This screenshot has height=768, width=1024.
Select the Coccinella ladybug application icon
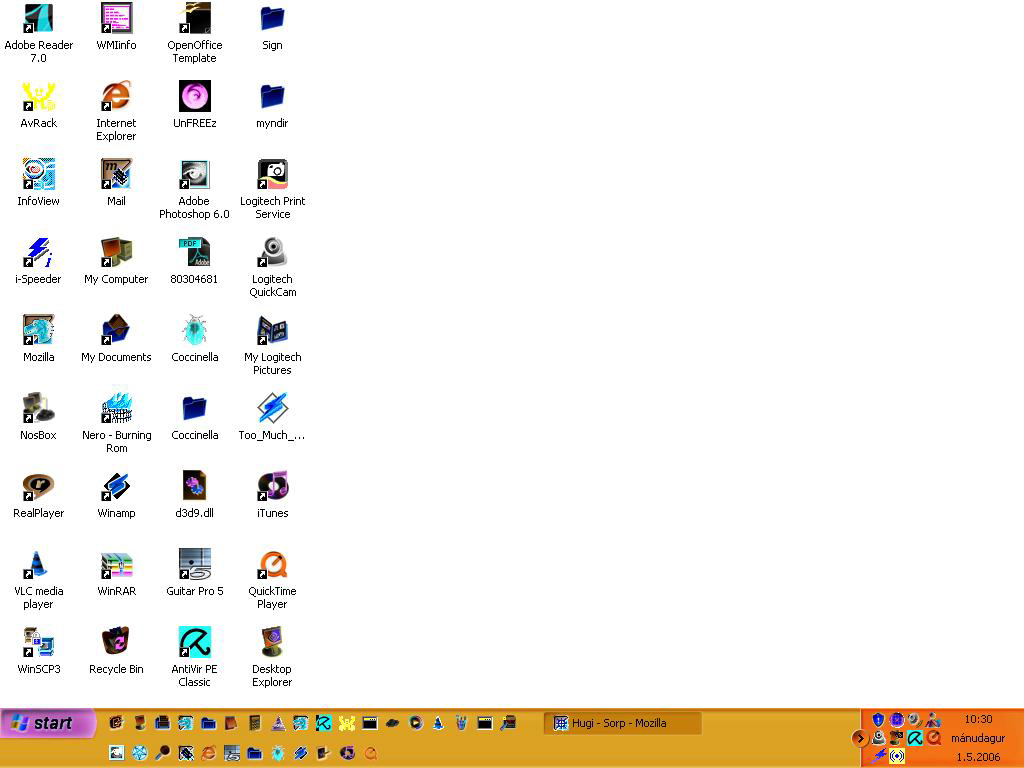pyautogui.click(x=195, y=338)
